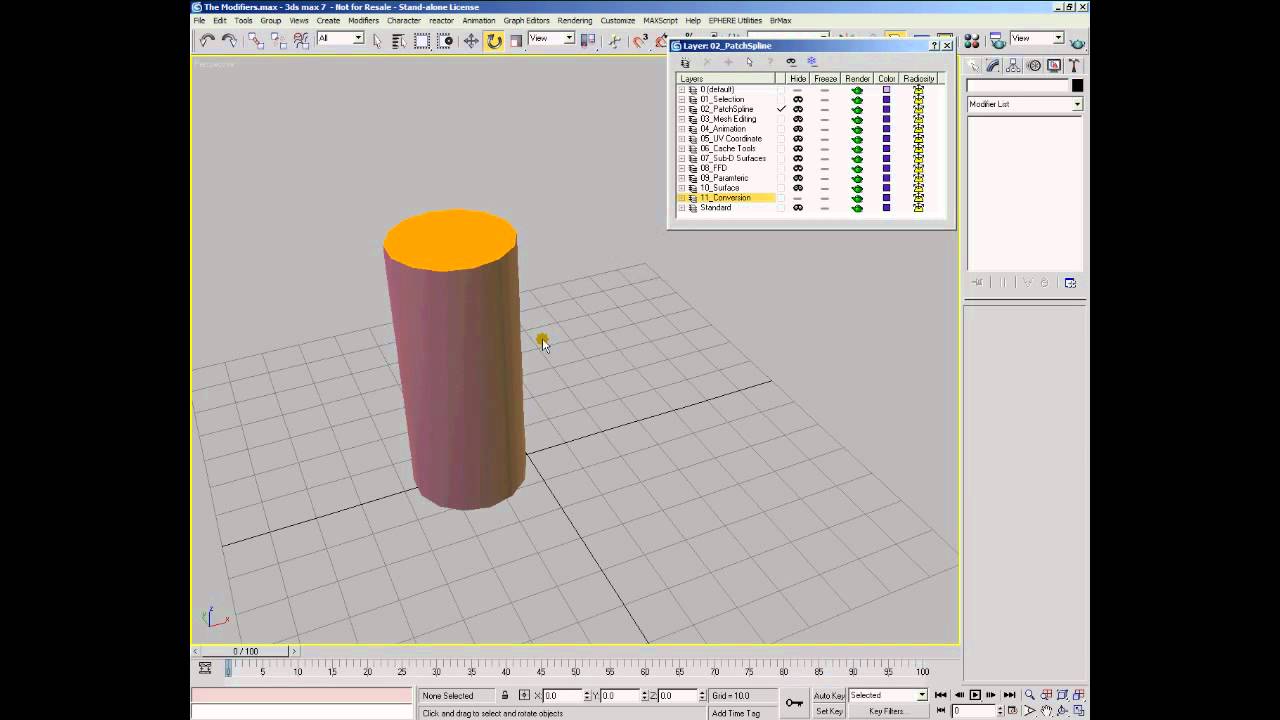
Task: Toggle hide state of Standard layer
Action: pos(798,208)
